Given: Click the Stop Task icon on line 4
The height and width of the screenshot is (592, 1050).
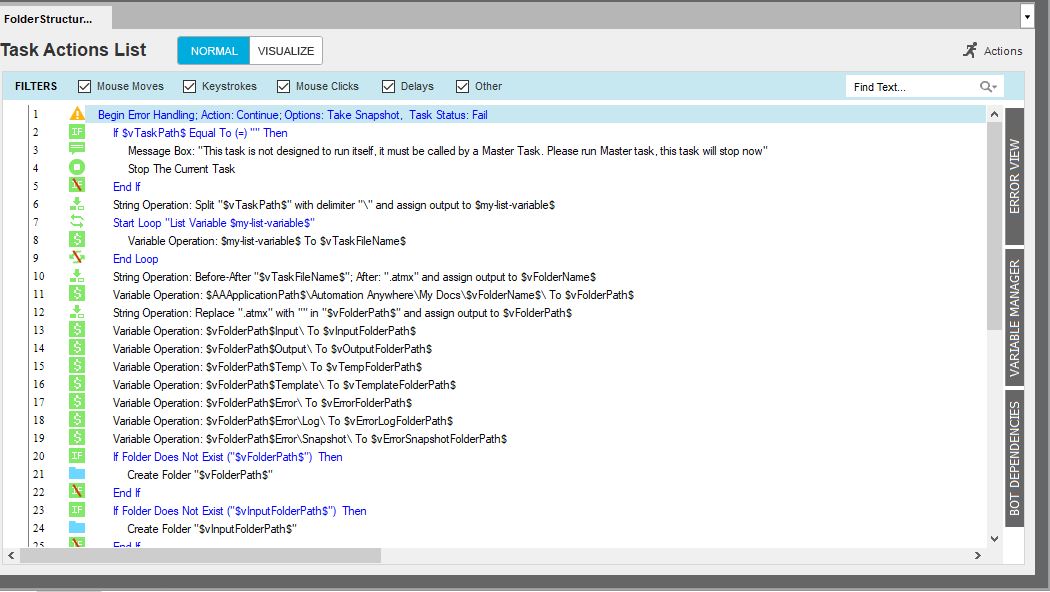Looking at the screenshot, I should (x=77, y=169).
